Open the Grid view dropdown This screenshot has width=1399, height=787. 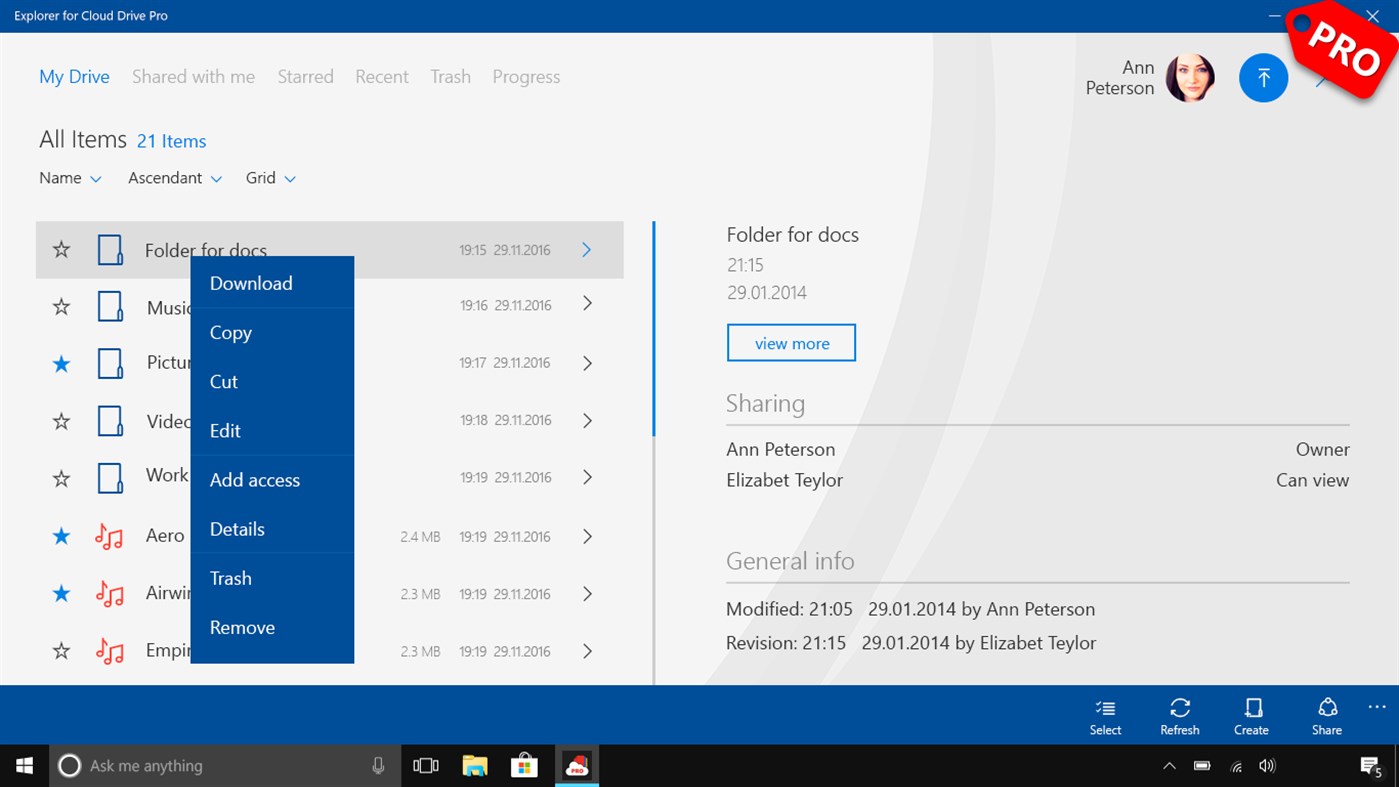[x=270, y=178]
